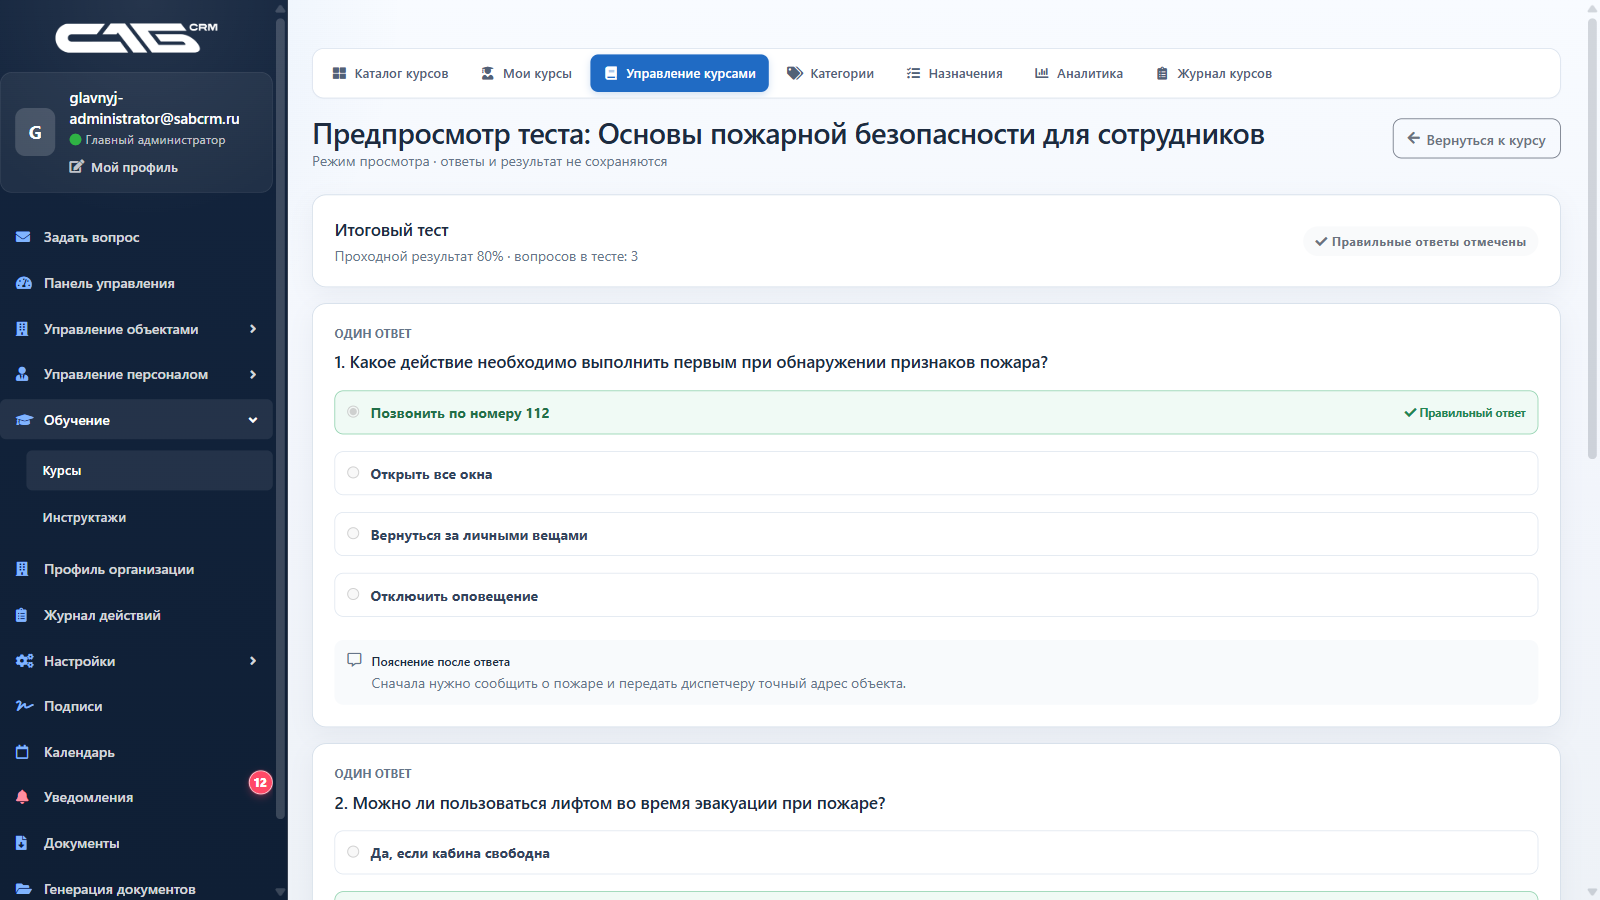Collapse the Обучение section chevron
The height and width of the screenshot is (900, 1600).
click(253, 420)
